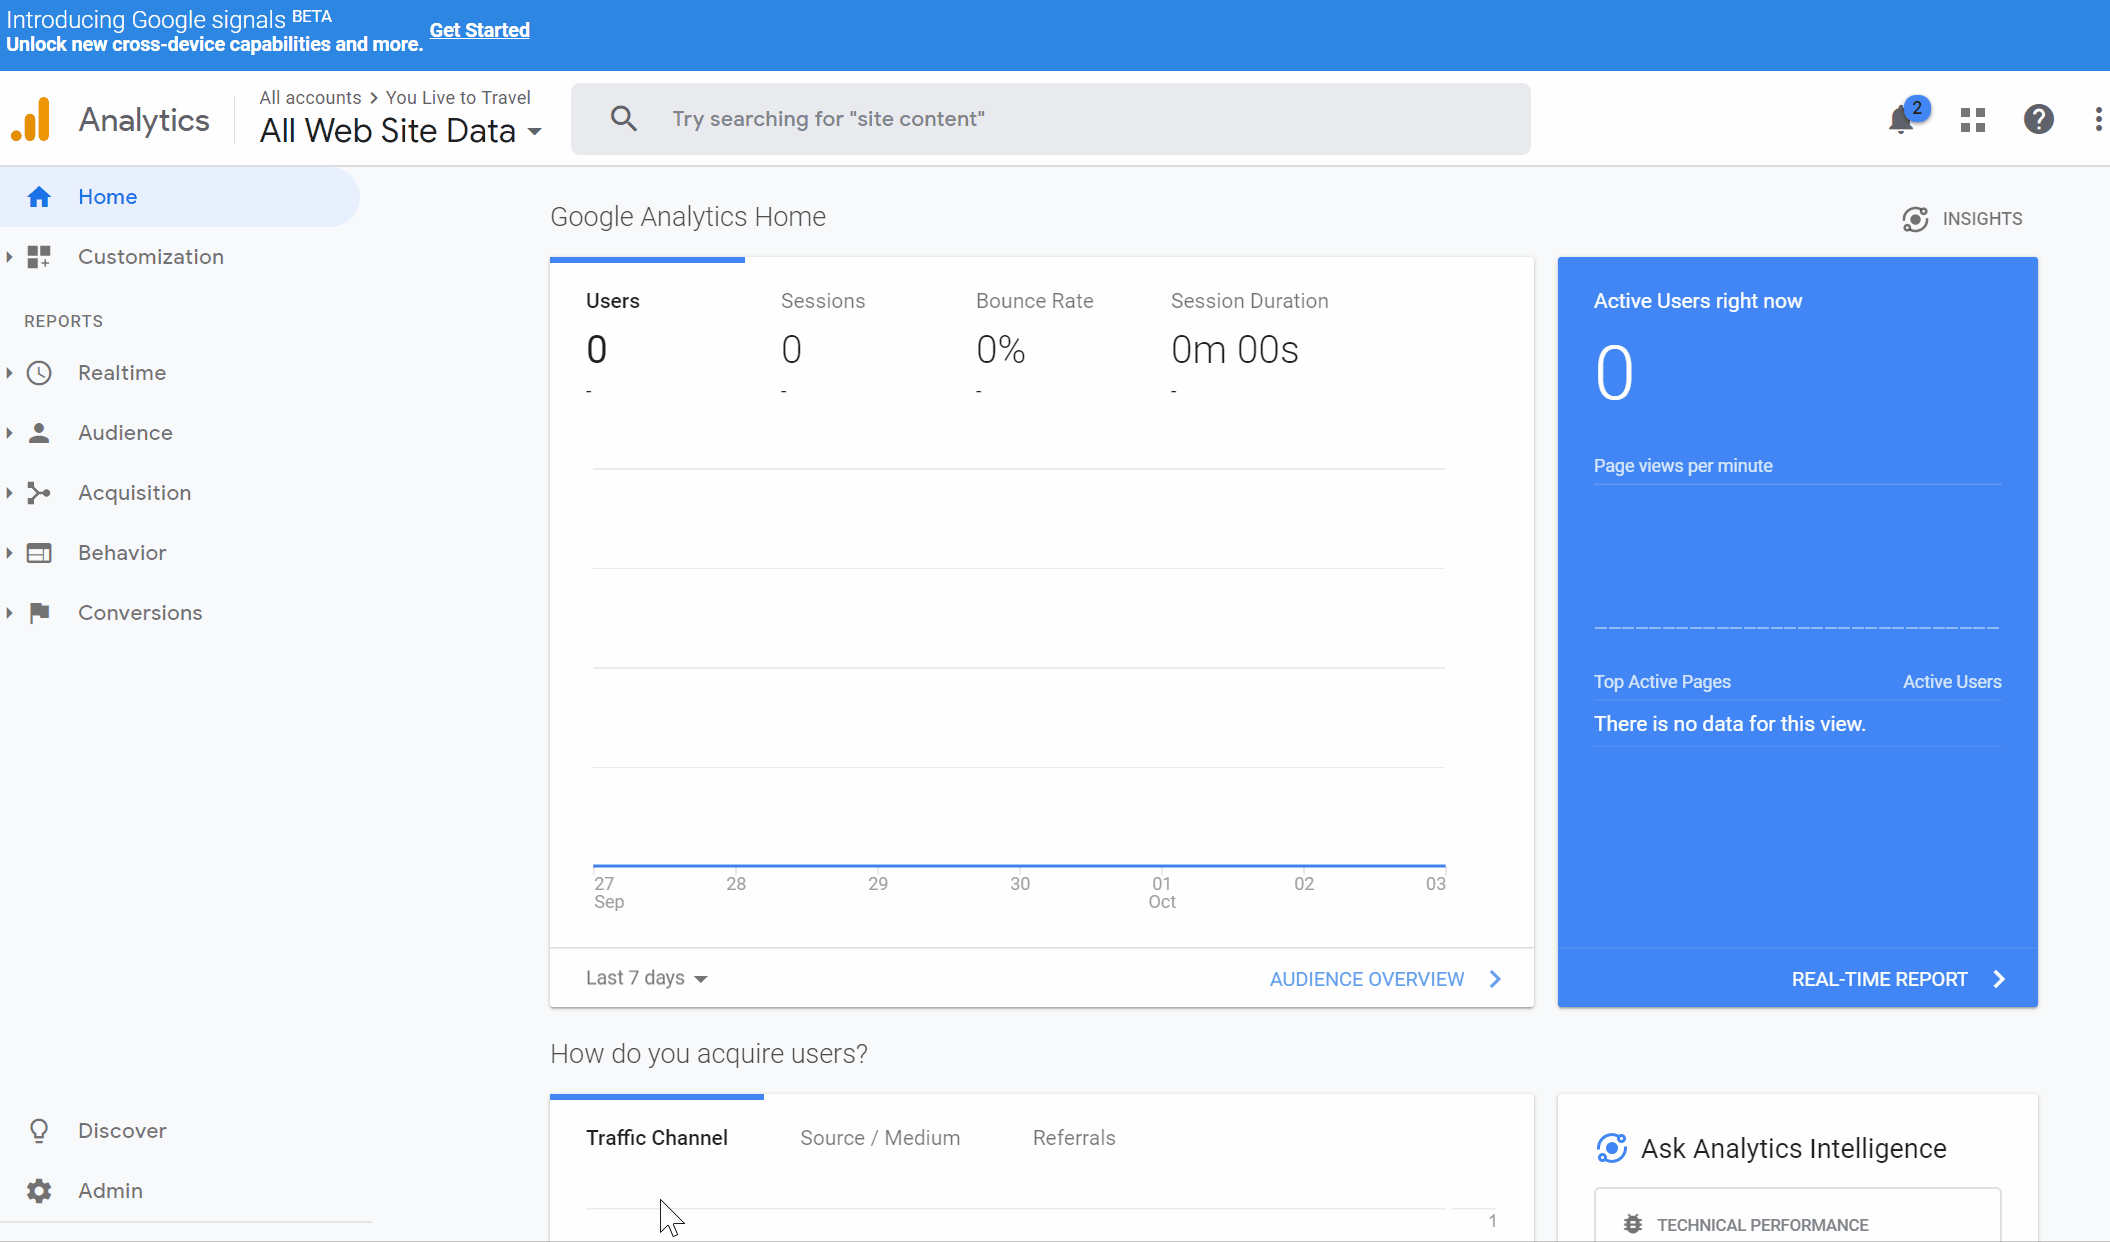Click the Admin gear icon

[x=39, y=1191]
